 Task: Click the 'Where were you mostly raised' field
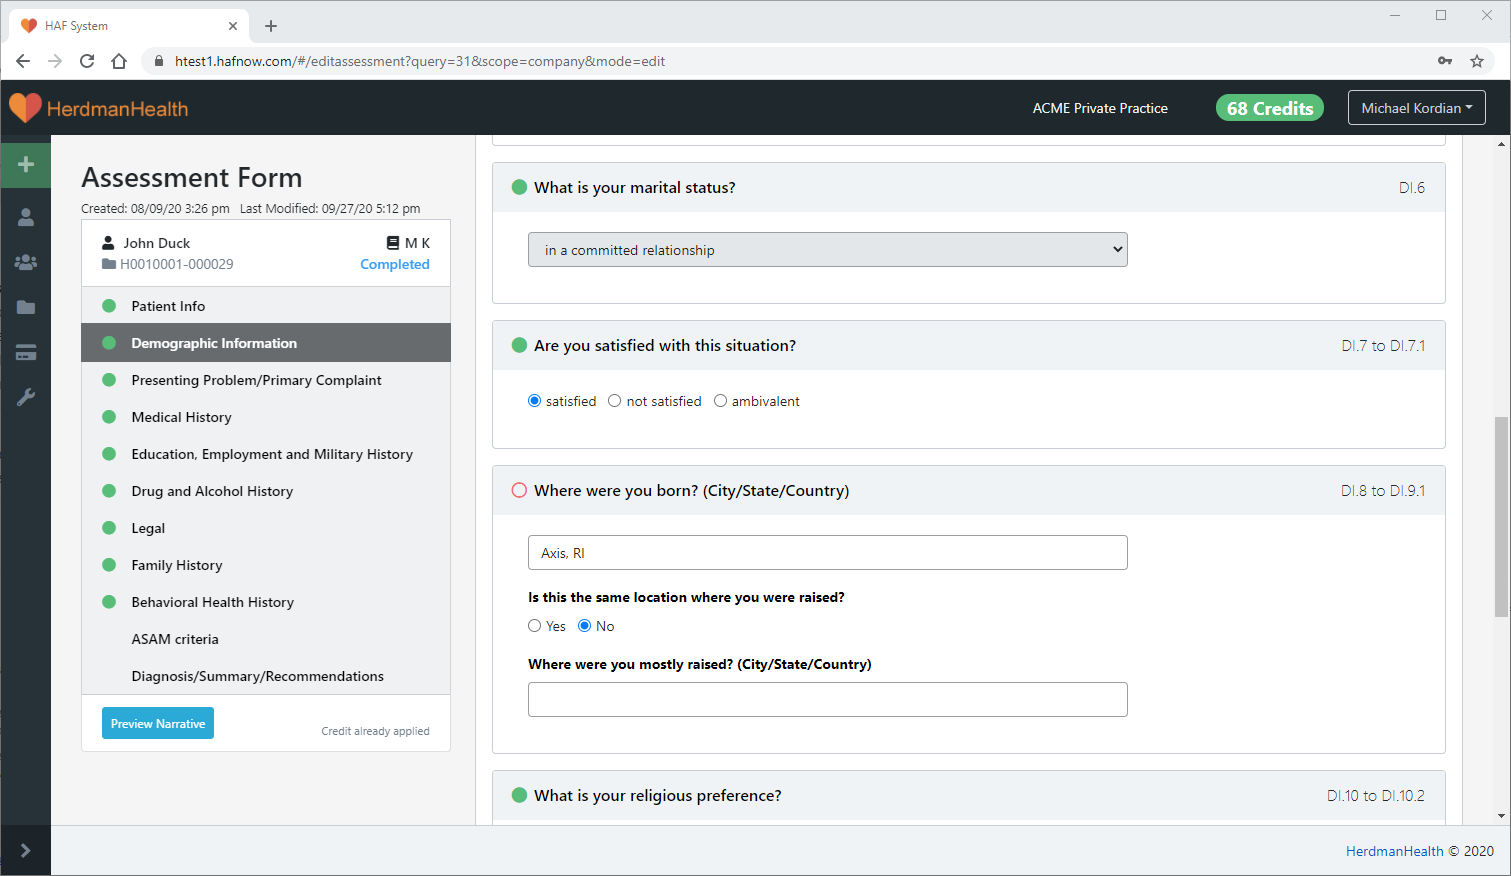(827, 700)
